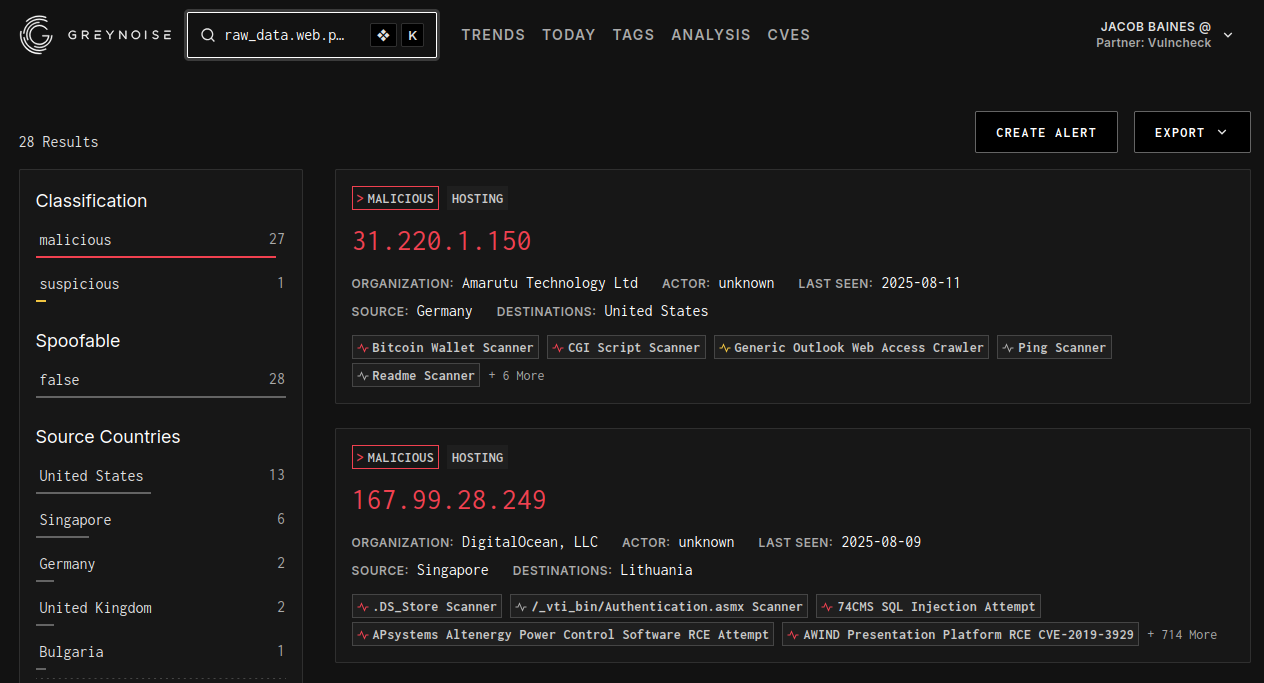
Task: Open the IP 167.99.28.249 details link
Action: coord(449,499)
